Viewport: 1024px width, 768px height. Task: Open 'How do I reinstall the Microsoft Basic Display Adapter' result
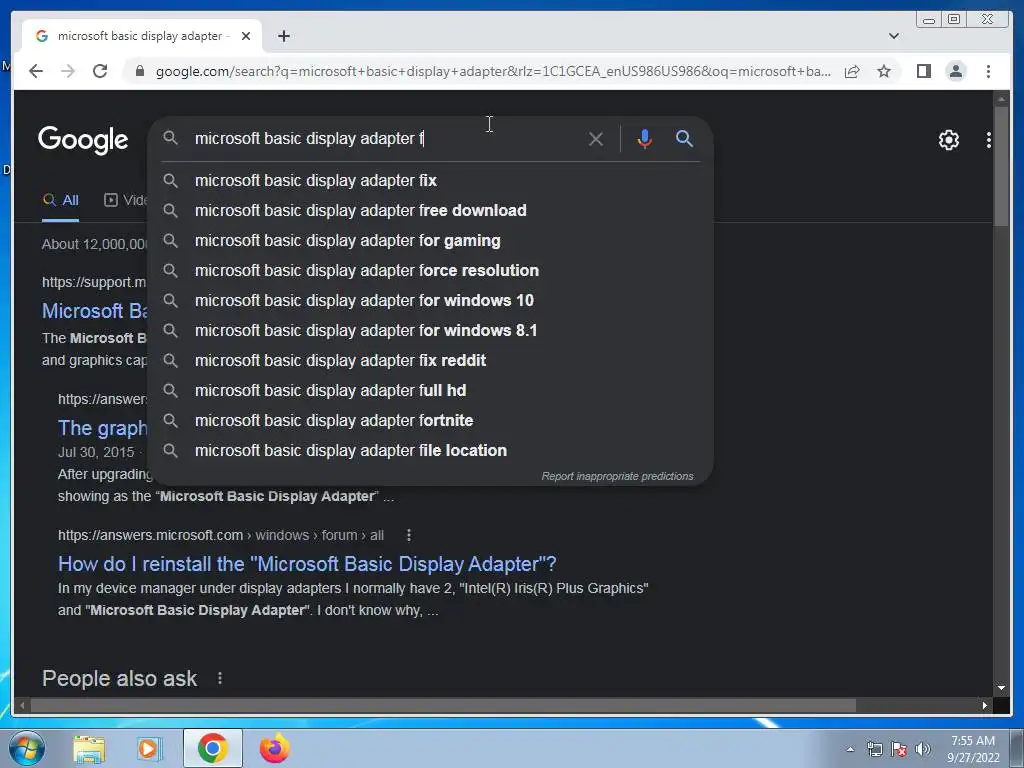coord(307,564)
